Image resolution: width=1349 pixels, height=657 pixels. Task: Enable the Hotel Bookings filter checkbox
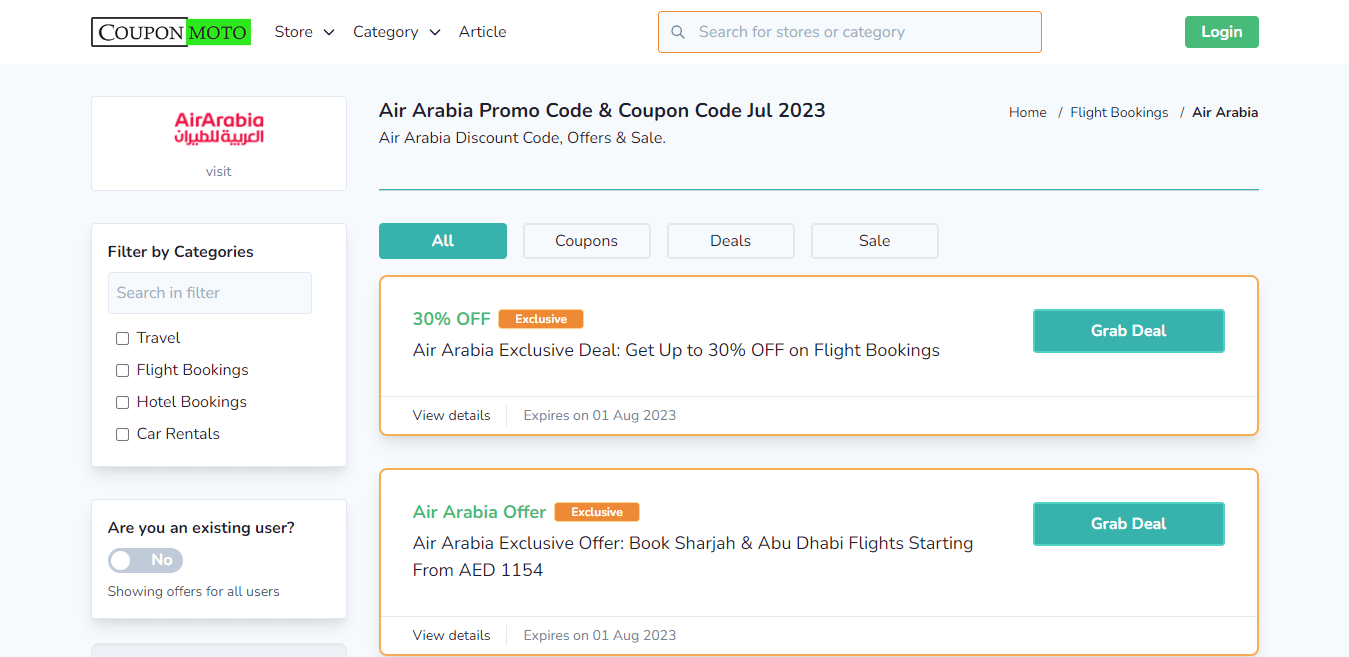(122, 402)
